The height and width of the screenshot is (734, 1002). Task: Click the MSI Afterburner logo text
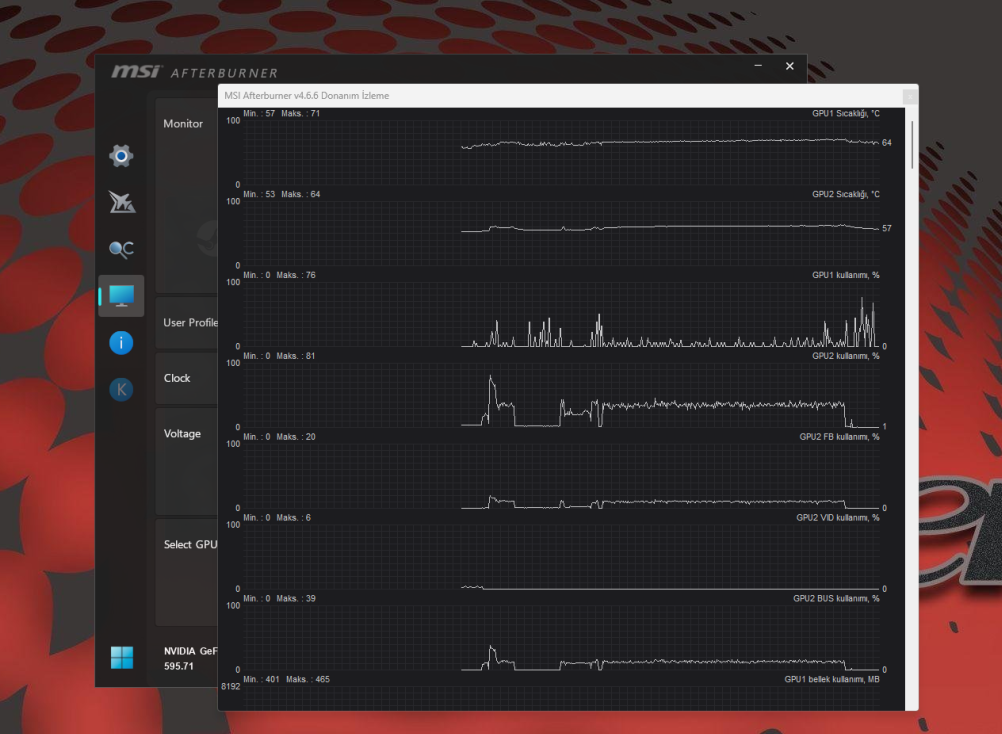pyautogui.click(x=195, y=72)
